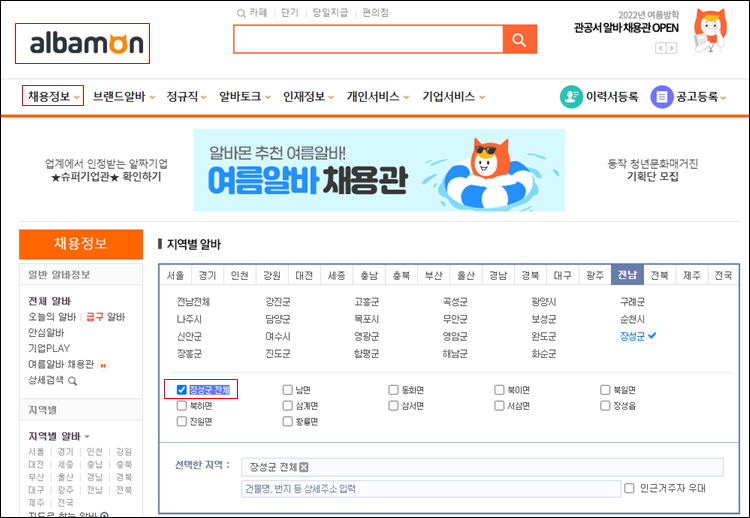Viewport: 750px width, 518px height.
Task: Open 여름알바 채용관 sidebar link
Action: 61,364
